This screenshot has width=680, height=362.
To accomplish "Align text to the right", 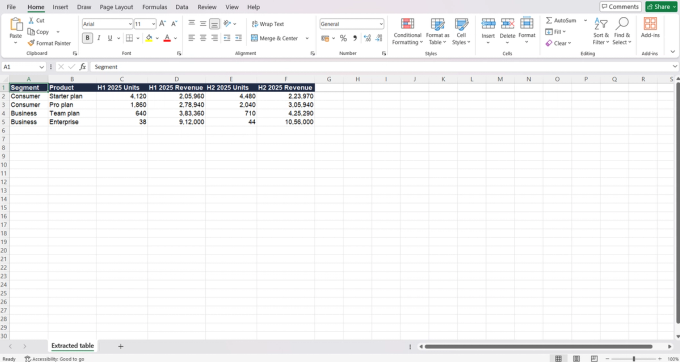I will (x=214, y=38).
